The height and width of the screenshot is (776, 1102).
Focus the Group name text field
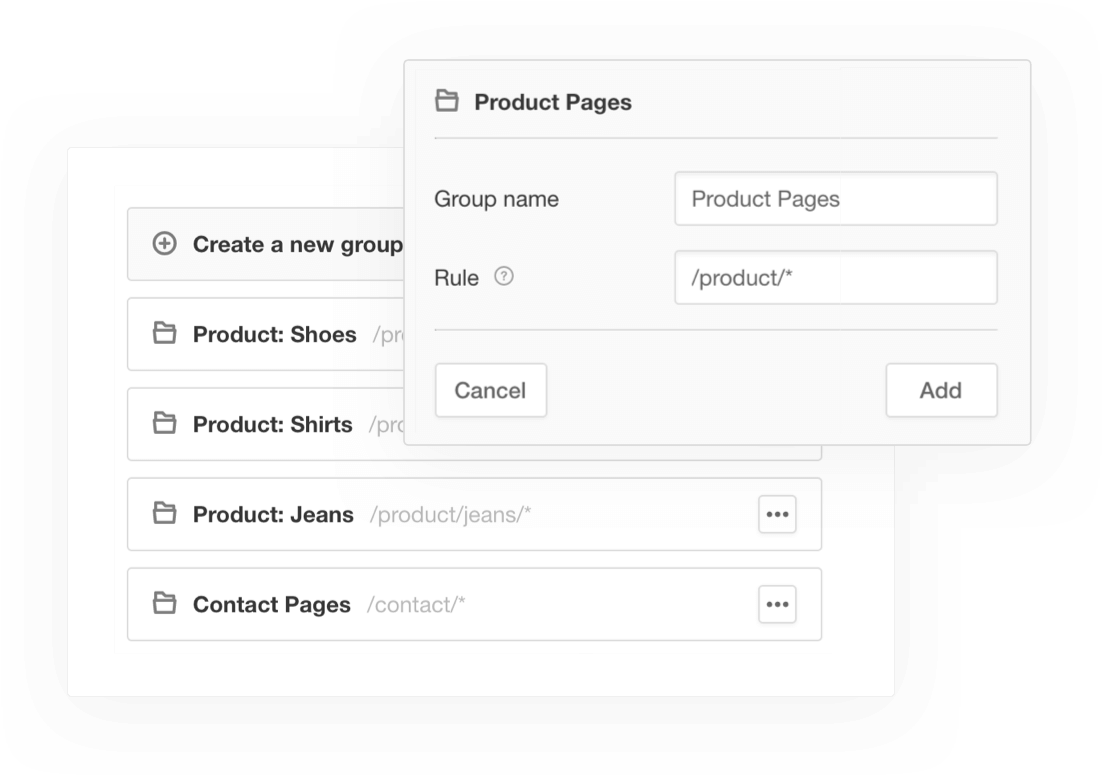click(835, 199)
